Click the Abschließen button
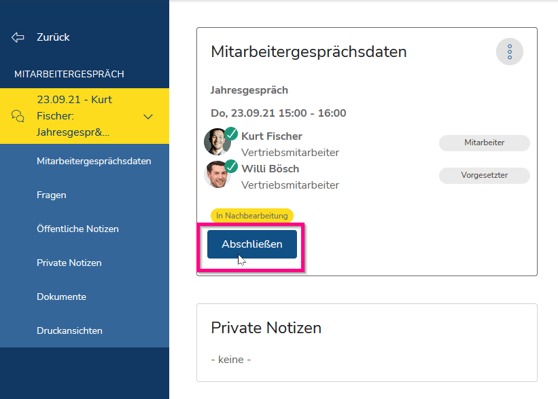Screen dimensions: 558x399 pyautogui.click(x=252, y=244)
